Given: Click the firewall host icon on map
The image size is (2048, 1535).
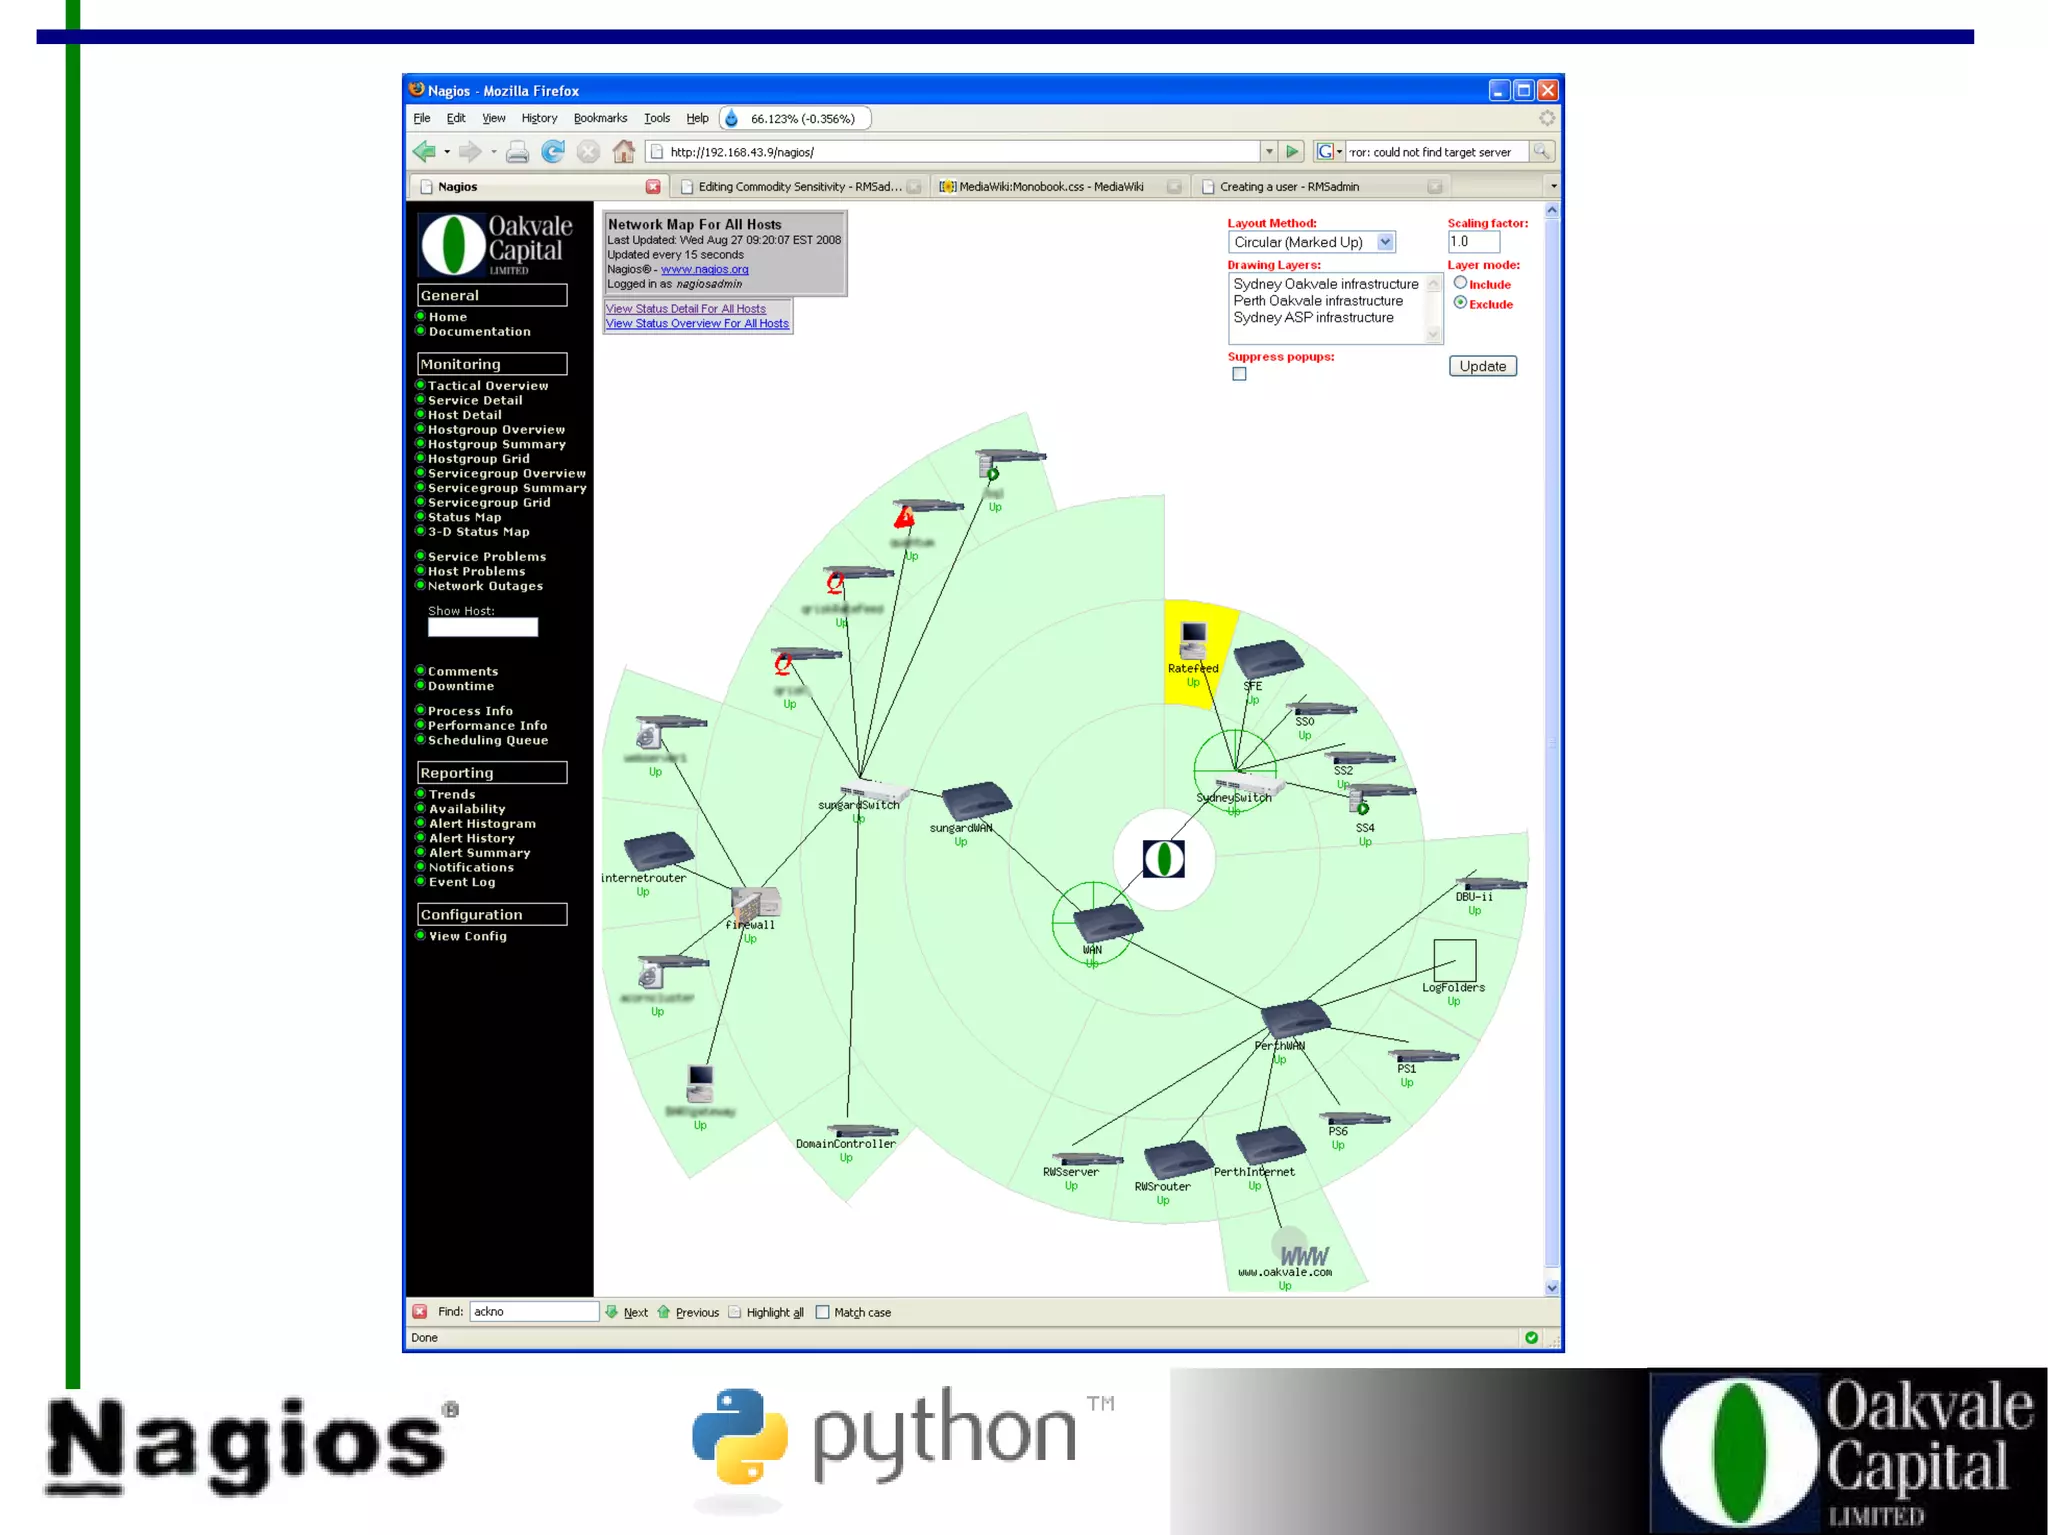Looking at the screenshot, I should [756, 904].
